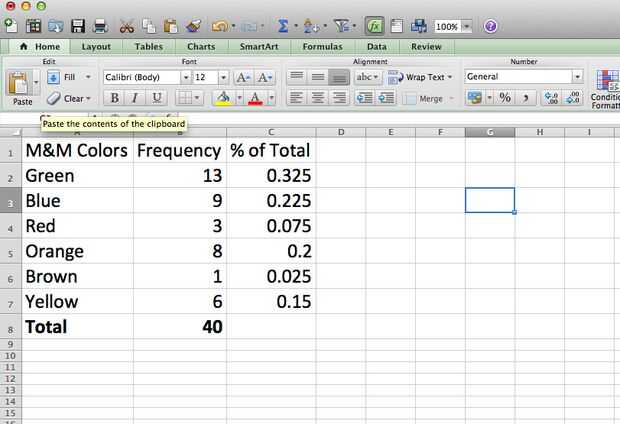The height and width of the screenshot is (424, 620).
Task: Switch to the Tables tab
Action: [149, 47]
